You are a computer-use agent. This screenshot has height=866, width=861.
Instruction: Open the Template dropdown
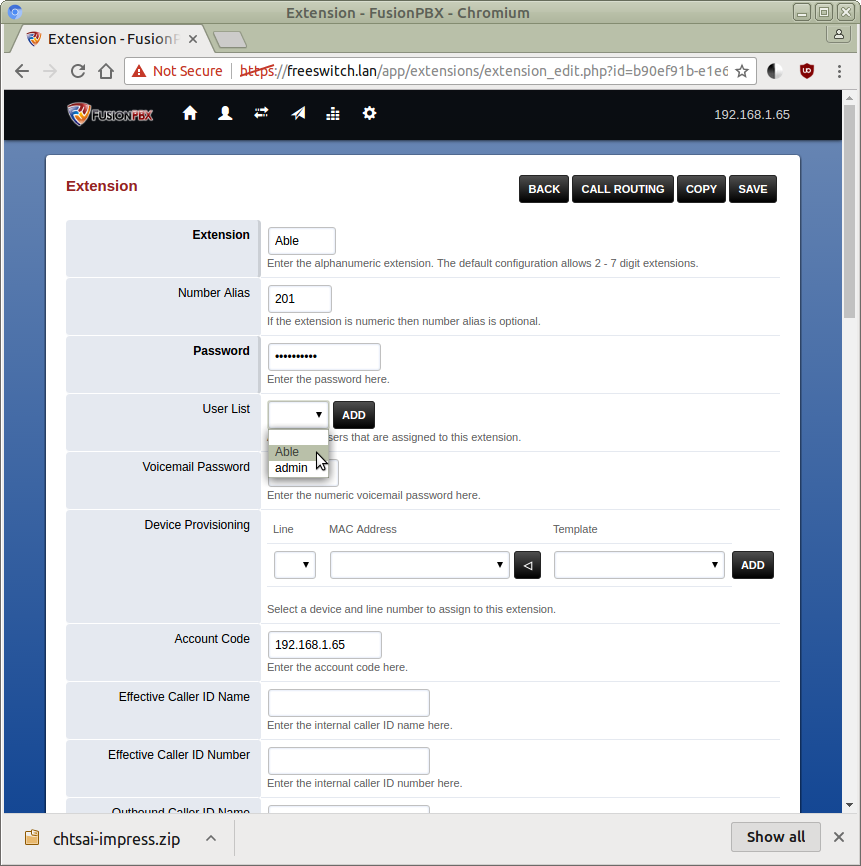pos(639,565)
